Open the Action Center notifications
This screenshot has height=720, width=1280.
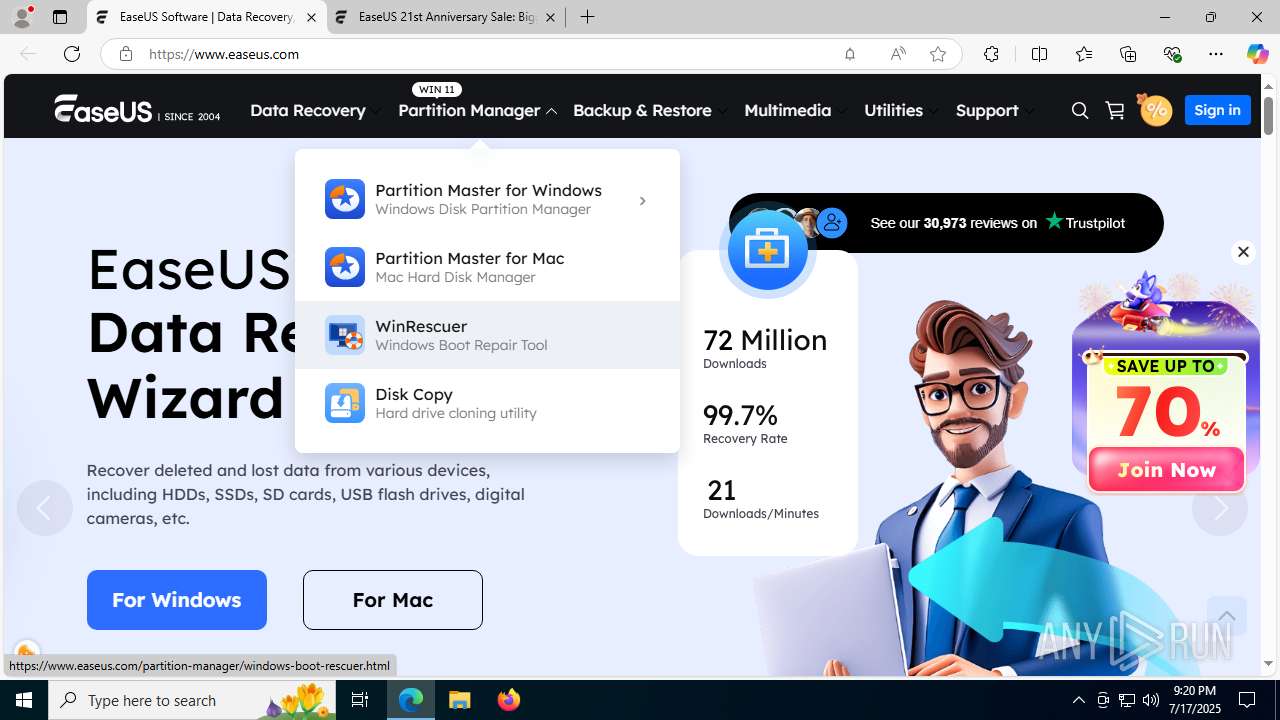1247,700
